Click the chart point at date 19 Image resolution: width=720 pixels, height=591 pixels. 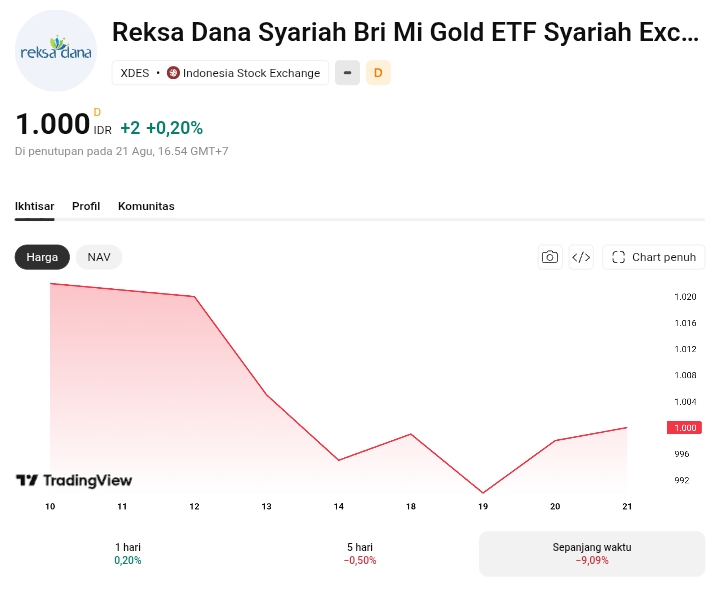click(483, 493)
